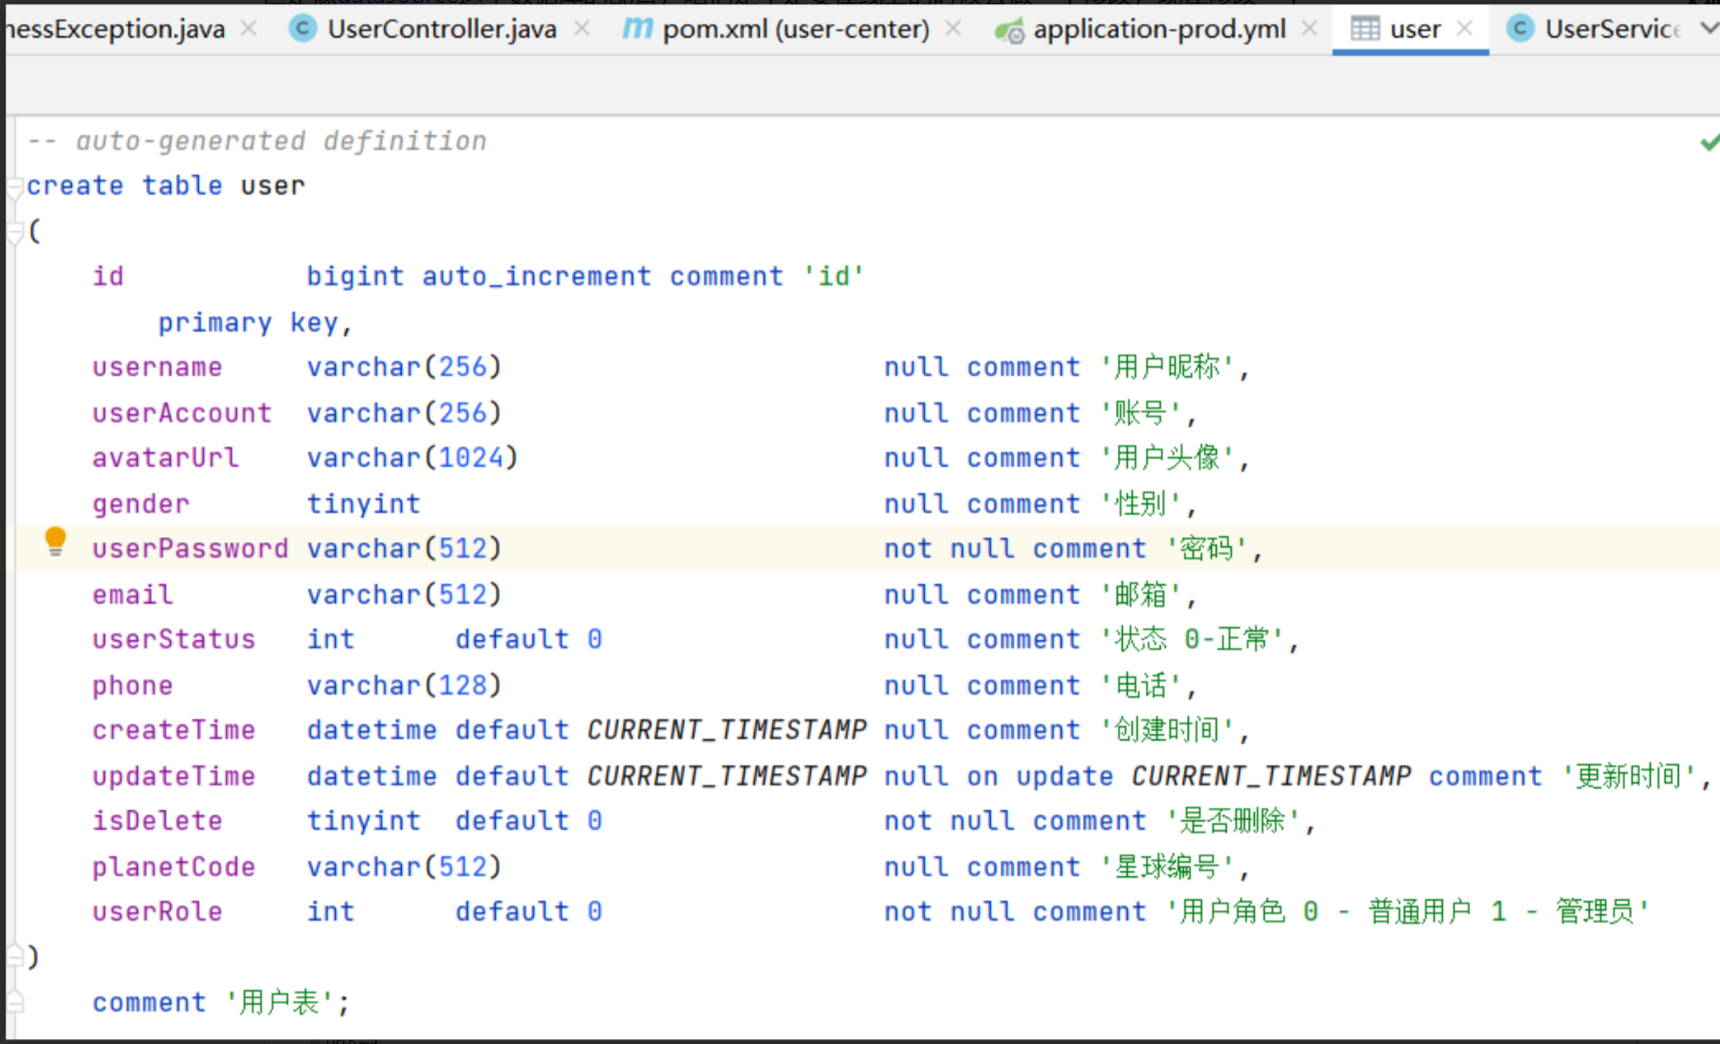Click the class icon on UserService tab
Image resolution: width=1720 pixels, height=1044 pixels.
1520,29
